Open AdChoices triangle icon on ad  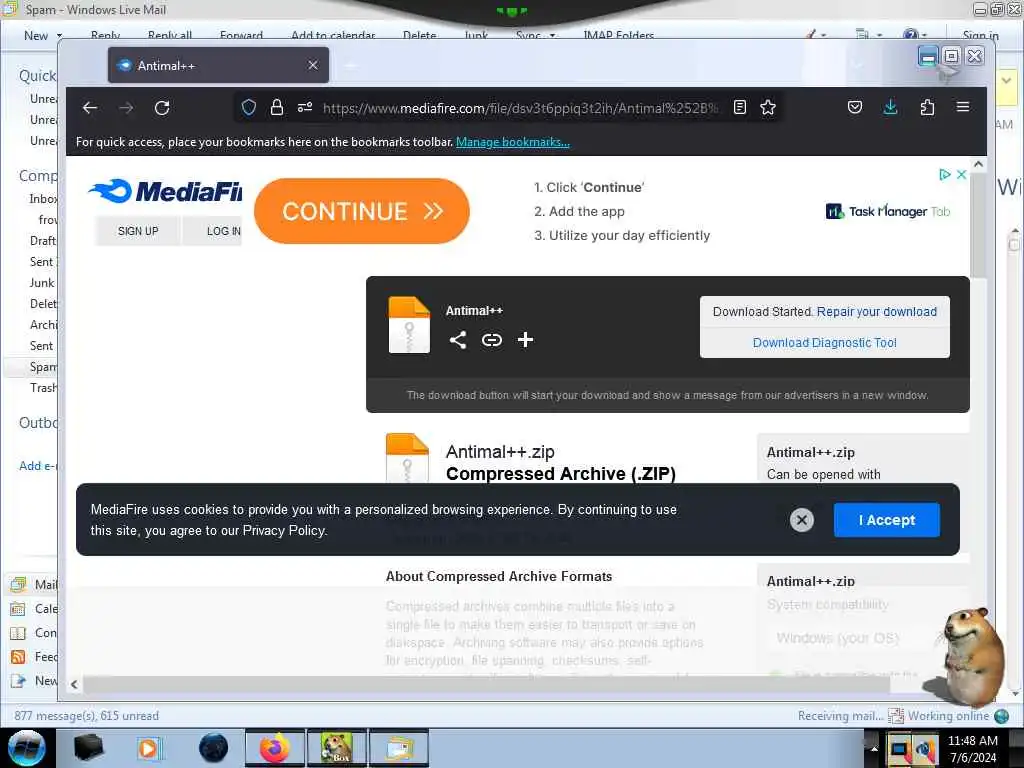click(944, 174)
